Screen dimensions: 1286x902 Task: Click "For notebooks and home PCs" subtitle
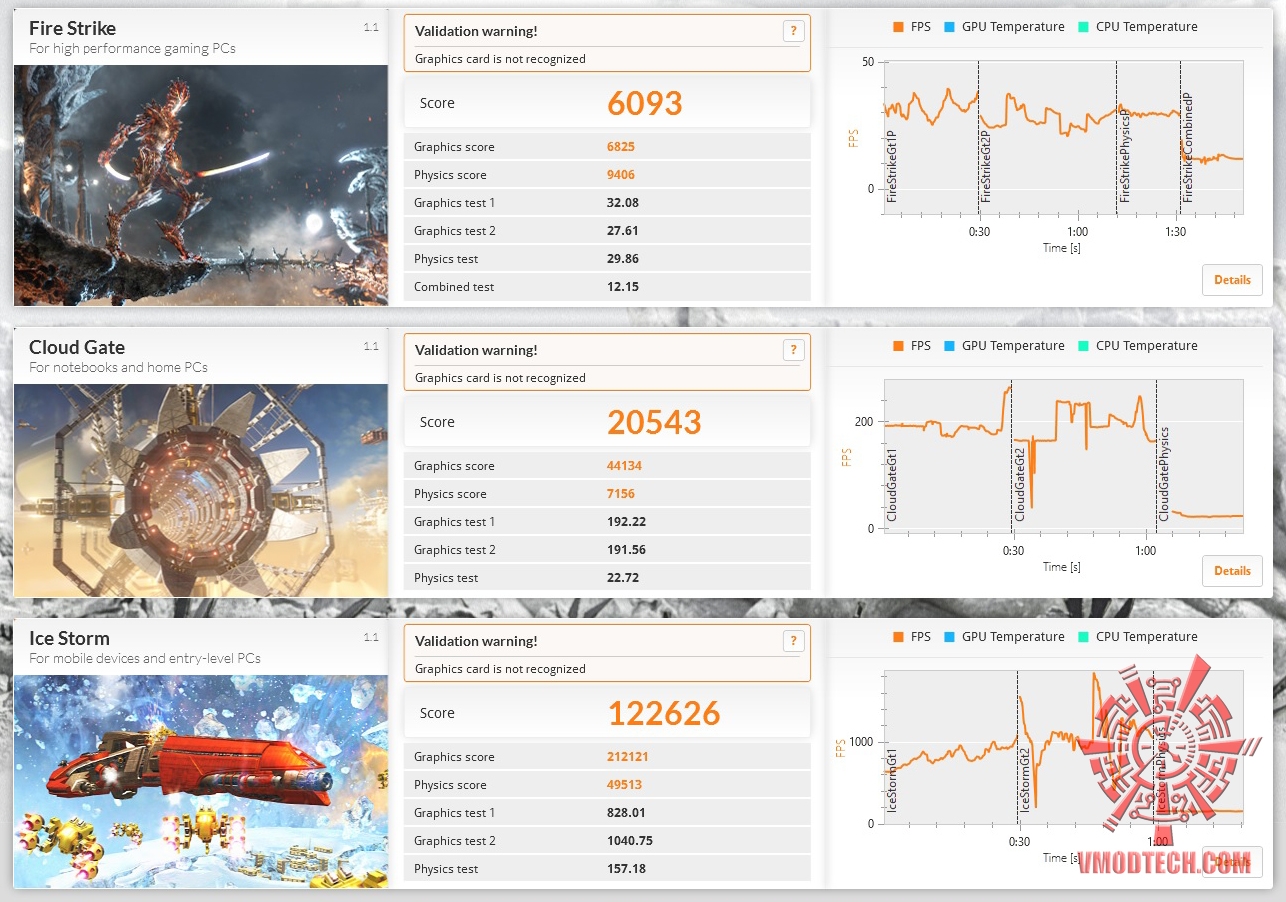tap(118, 367)
